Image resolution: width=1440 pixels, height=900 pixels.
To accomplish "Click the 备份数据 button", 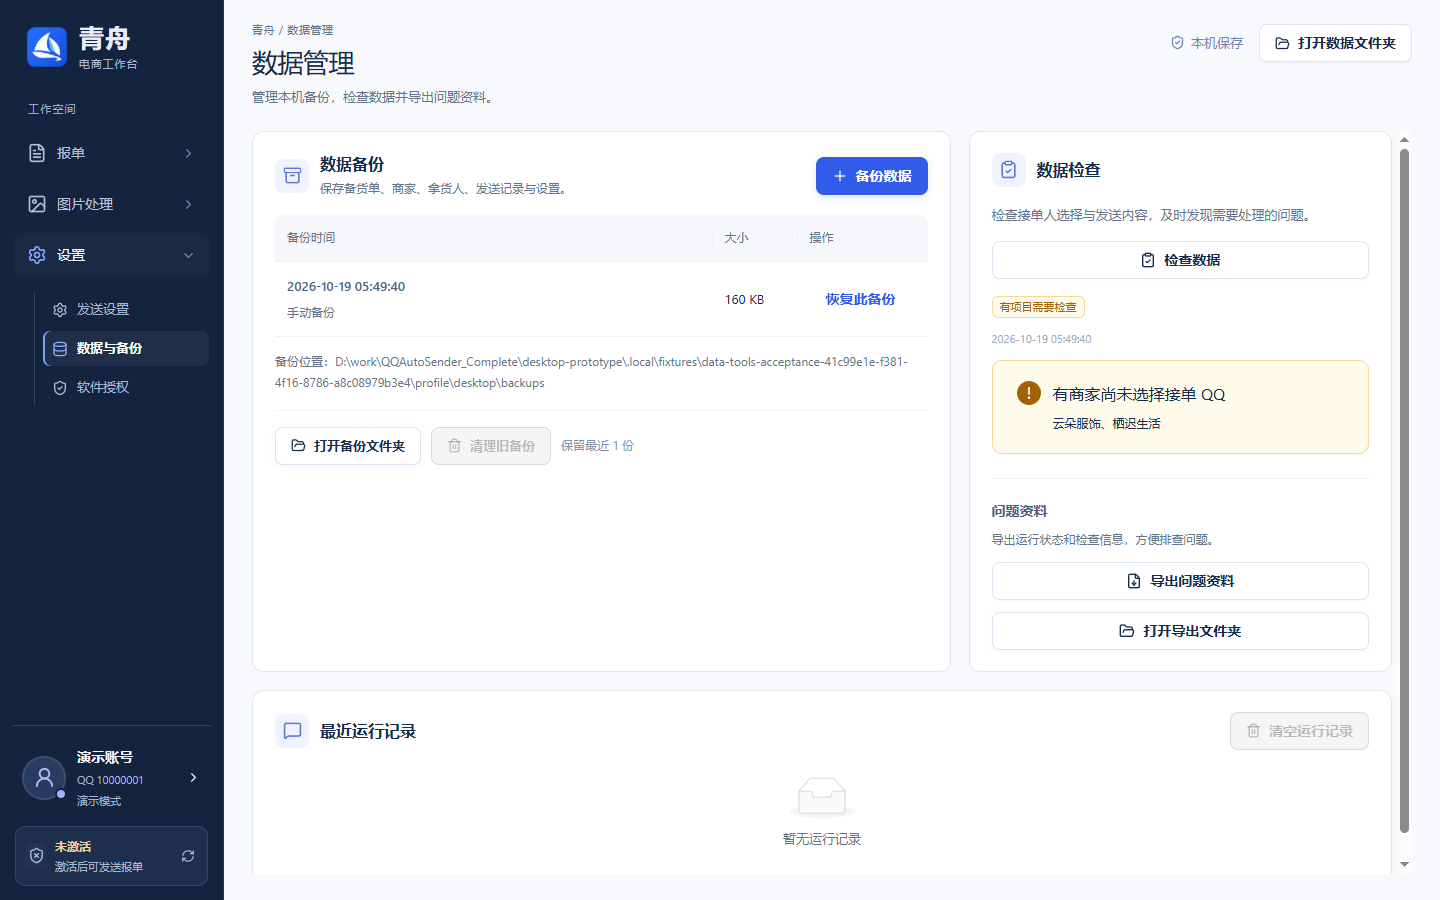I will tap(872, 176).
